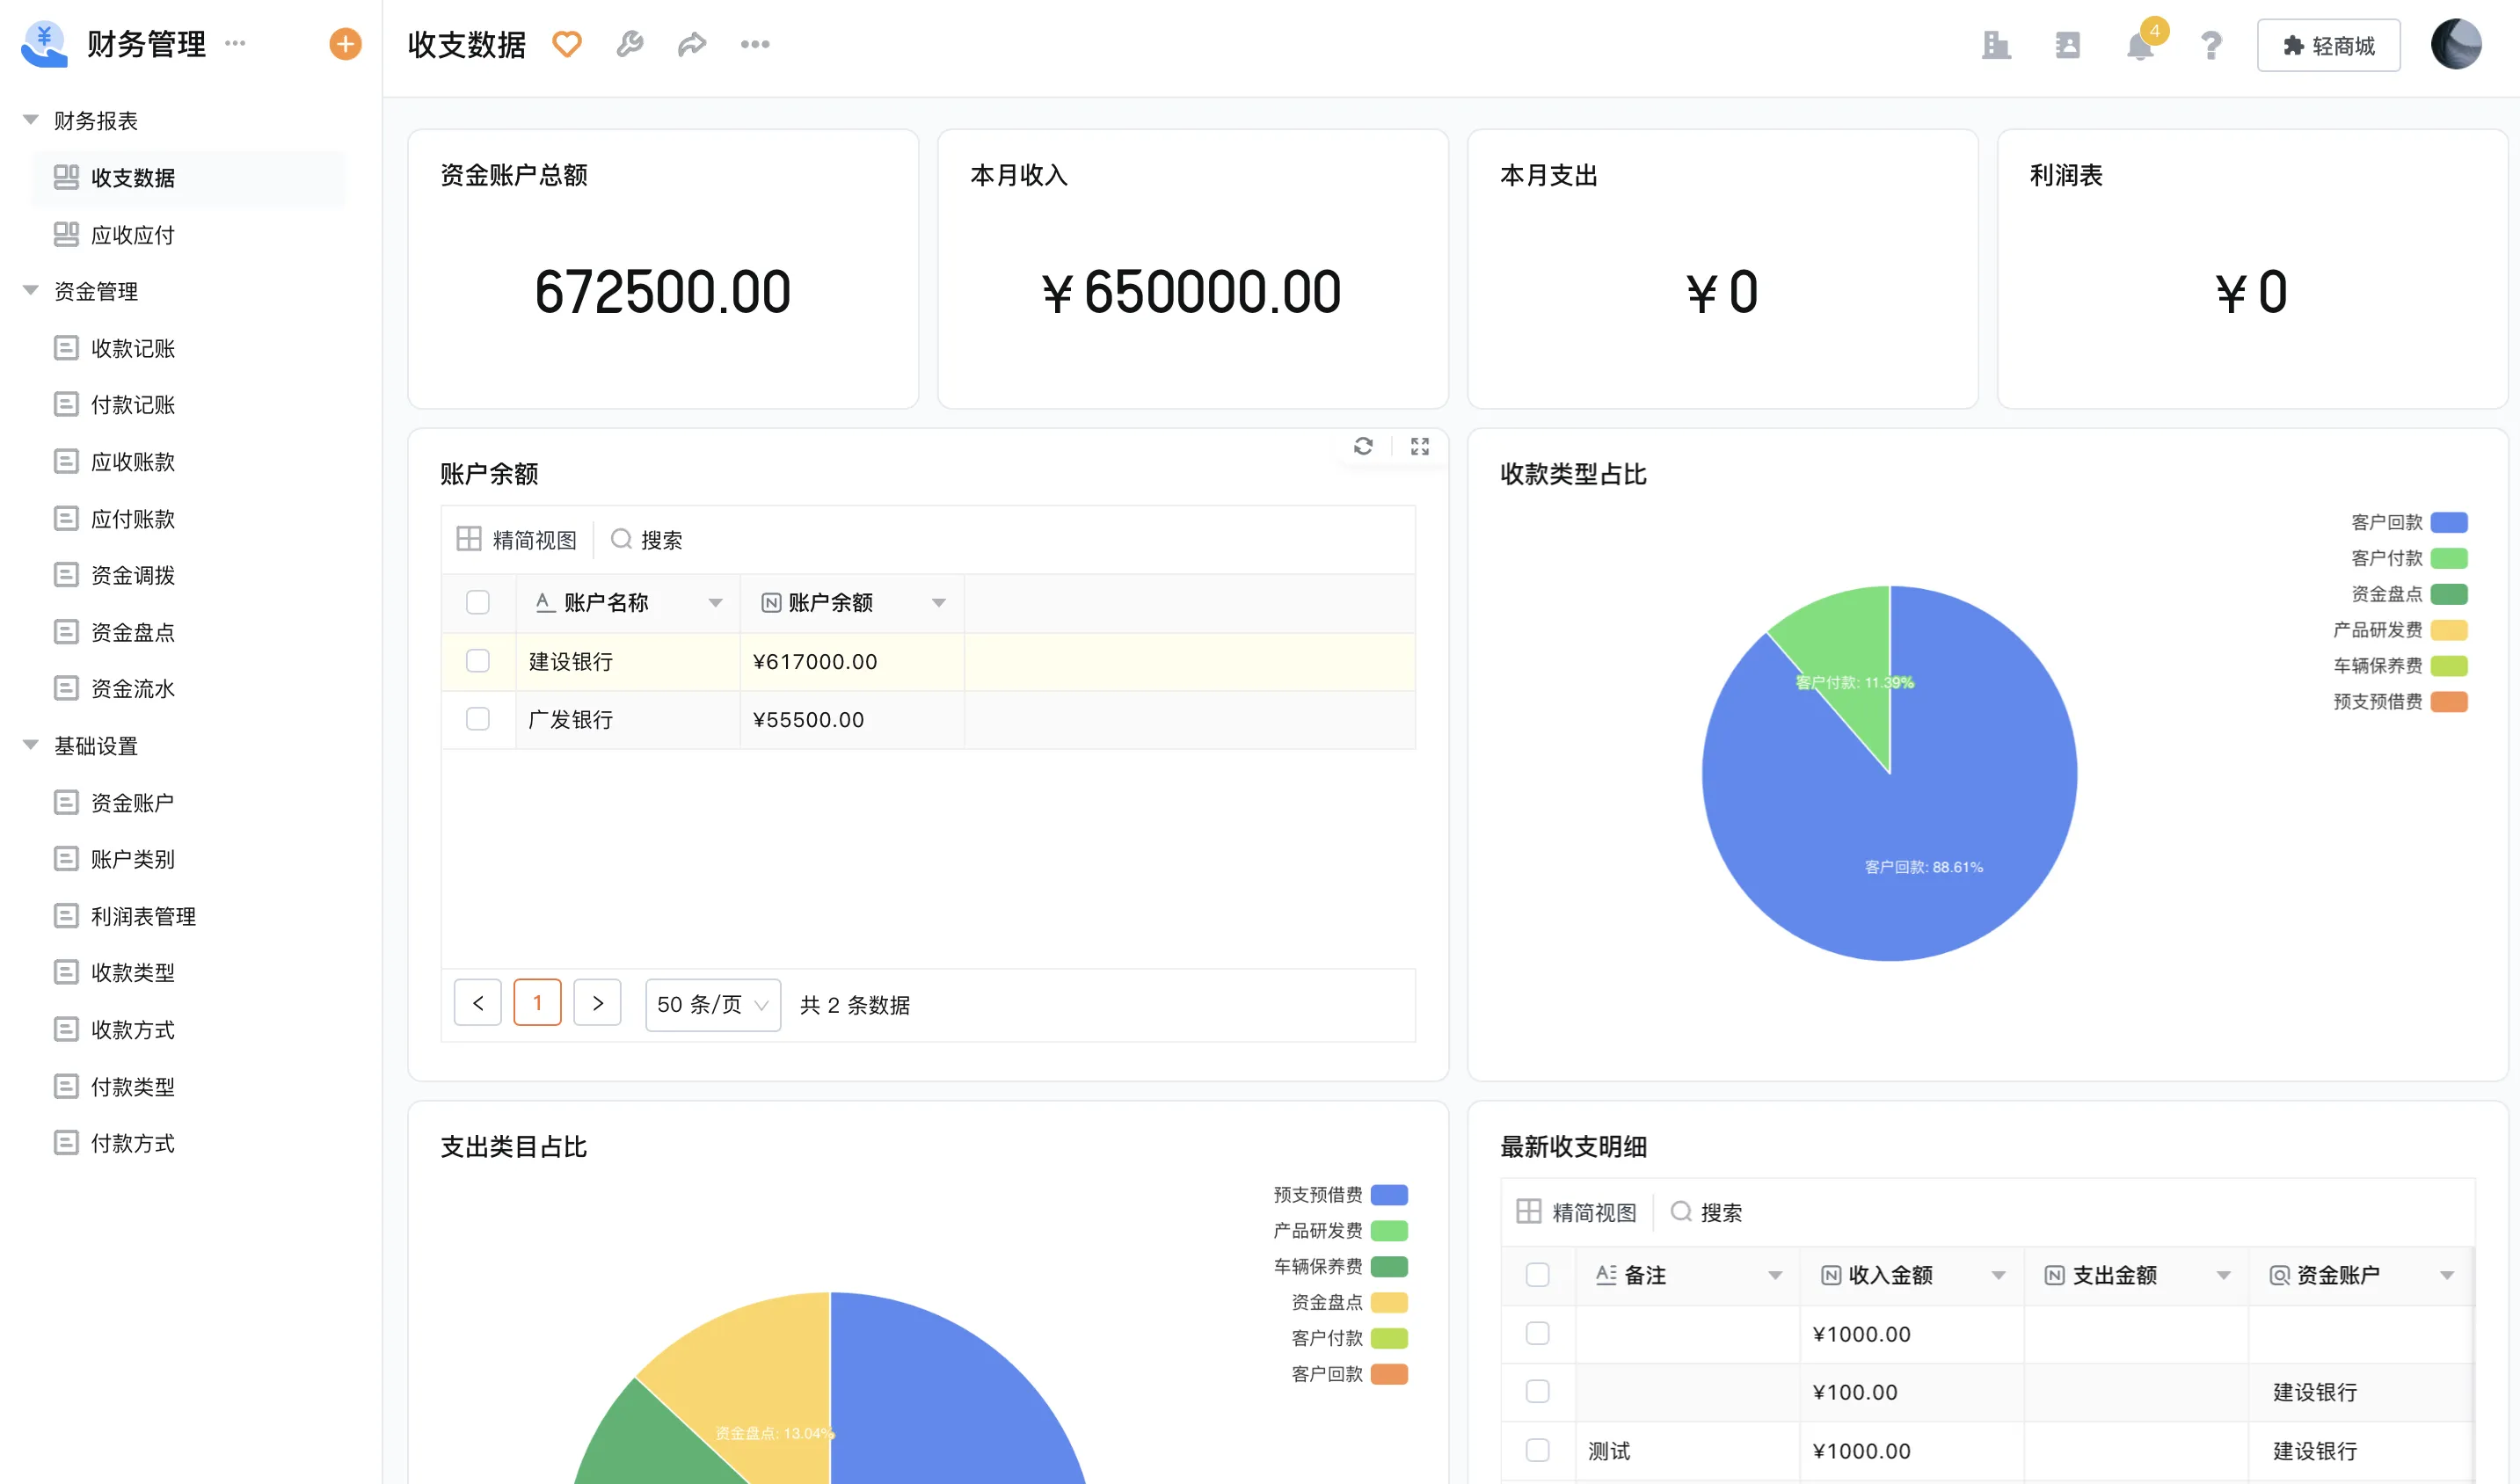2520x1484 pixels.
Task: Open the wrench settings icon
Action: tap(629, 44)
